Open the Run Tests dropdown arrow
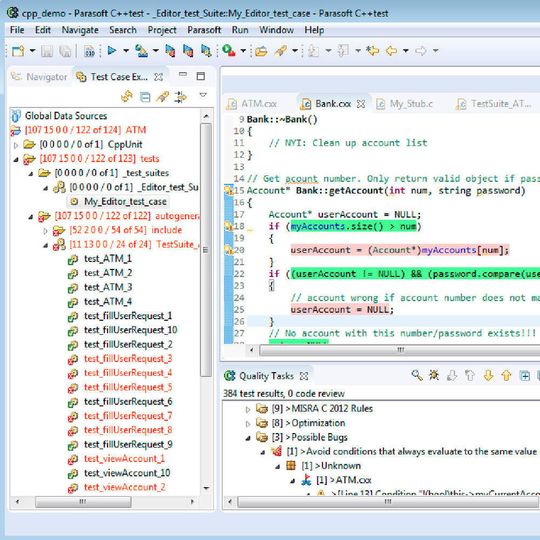Screen dimensions: 540x540 [126, 51]
